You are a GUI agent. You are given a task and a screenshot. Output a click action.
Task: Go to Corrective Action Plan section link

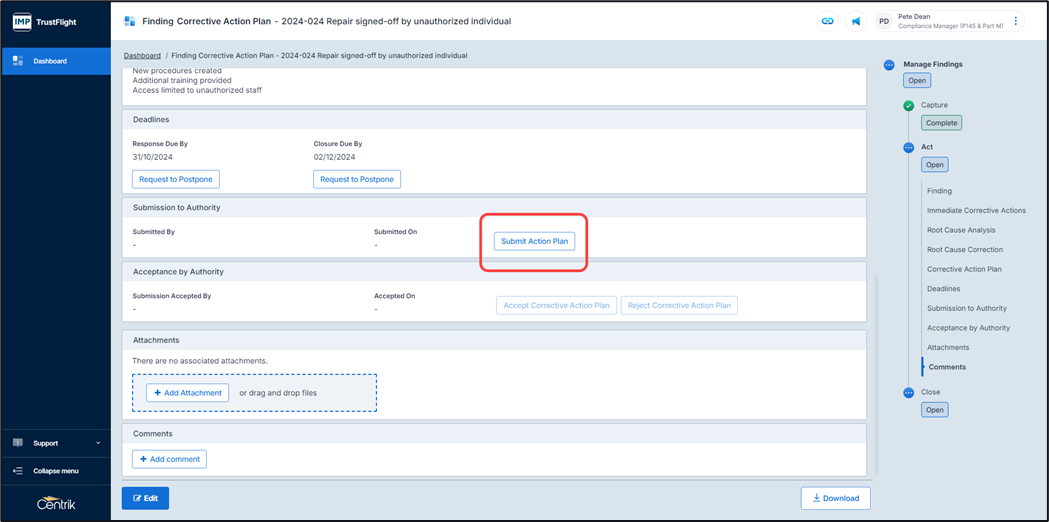pos(964,269)
